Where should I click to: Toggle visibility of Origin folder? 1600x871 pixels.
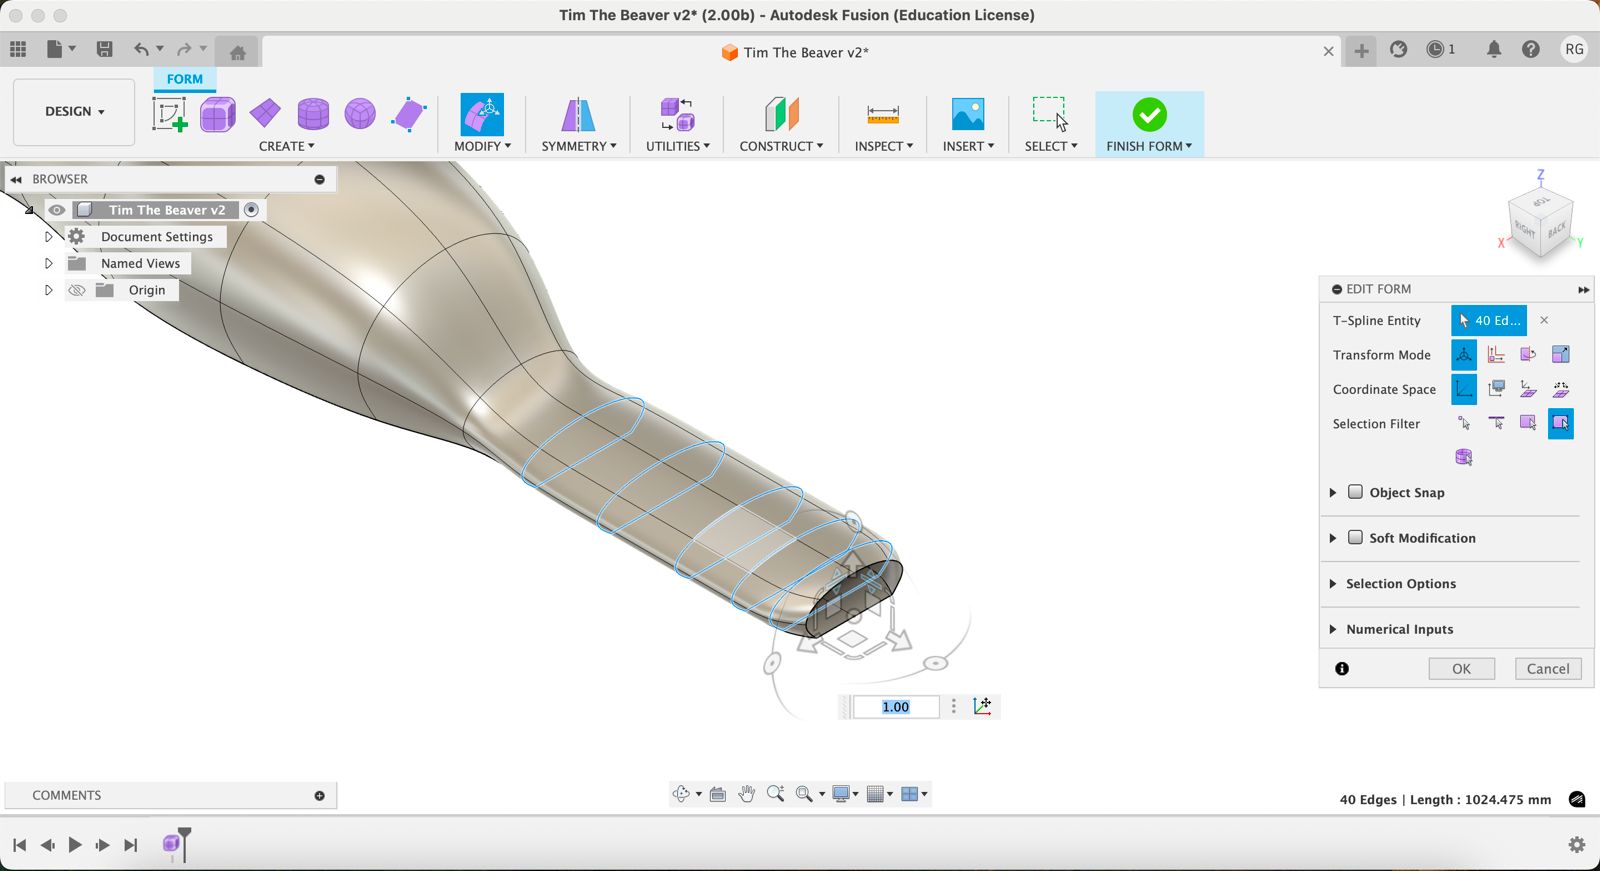click(x=77, y=290)
